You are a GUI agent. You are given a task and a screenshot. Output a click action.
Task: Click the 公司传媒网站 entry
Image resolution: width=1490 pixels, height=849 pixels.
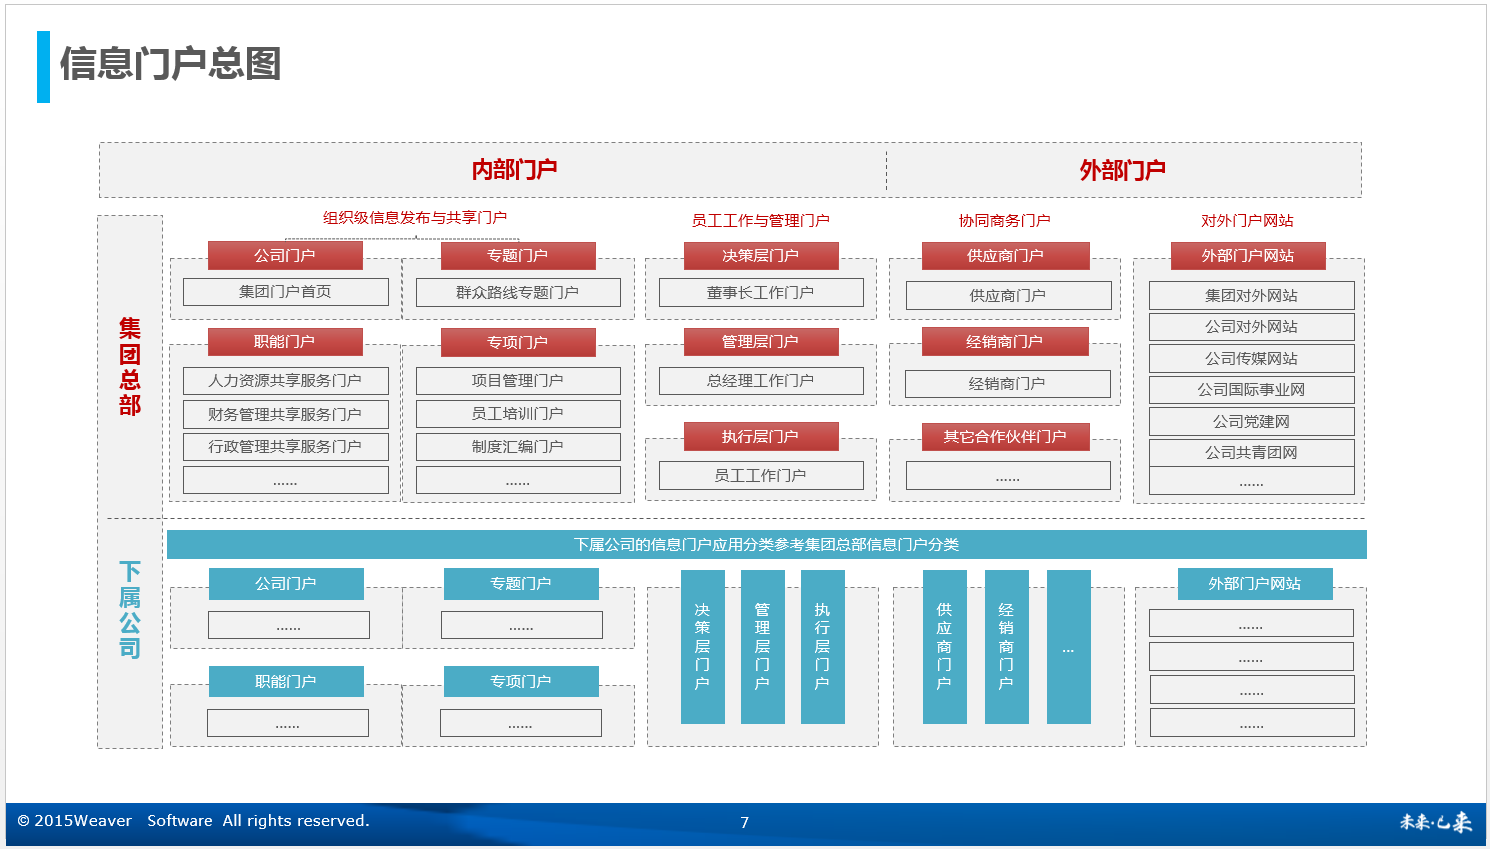[1251, 359]
